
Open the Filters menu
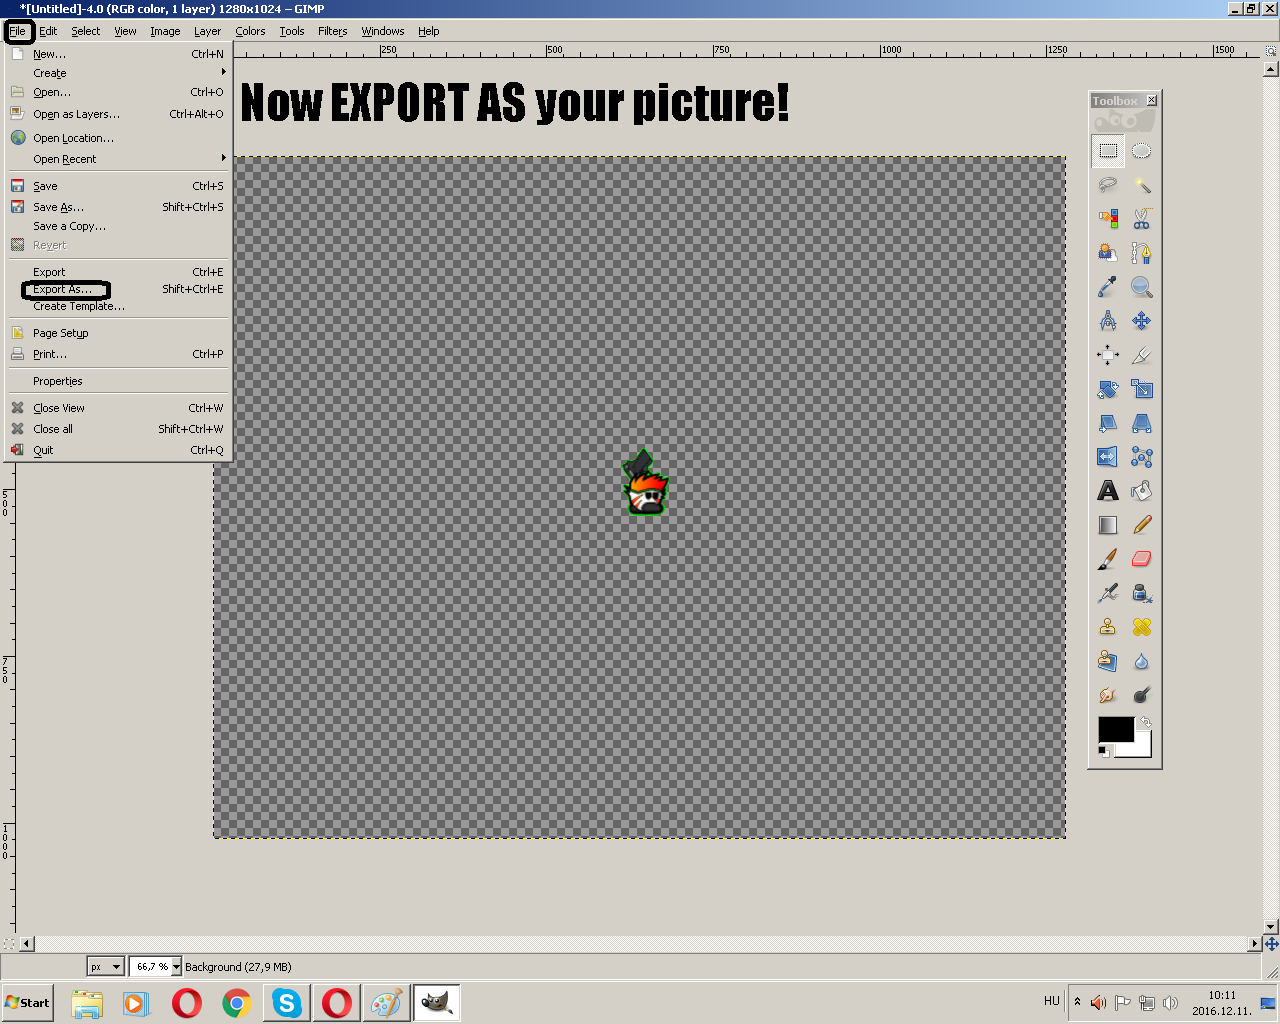[332, 31]
